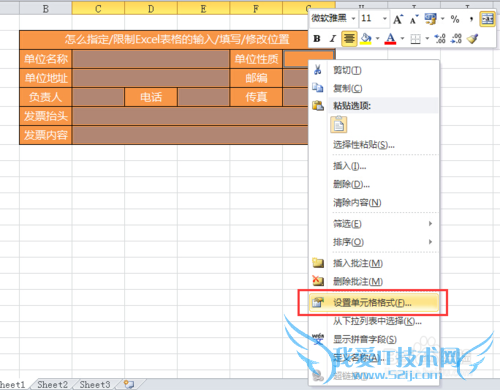Select the 邮编 label cell
Image resolution: width=500 pixels, height=390 pixels.
(x=256, y=78)
